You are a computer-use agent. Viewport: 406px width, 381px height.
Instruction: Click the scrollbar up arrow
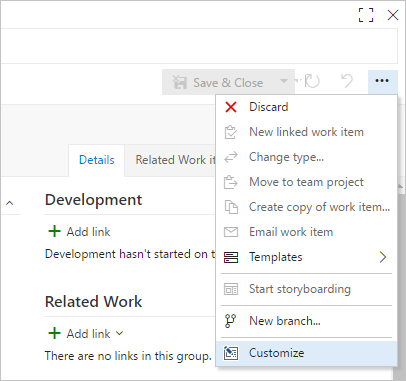400,186
